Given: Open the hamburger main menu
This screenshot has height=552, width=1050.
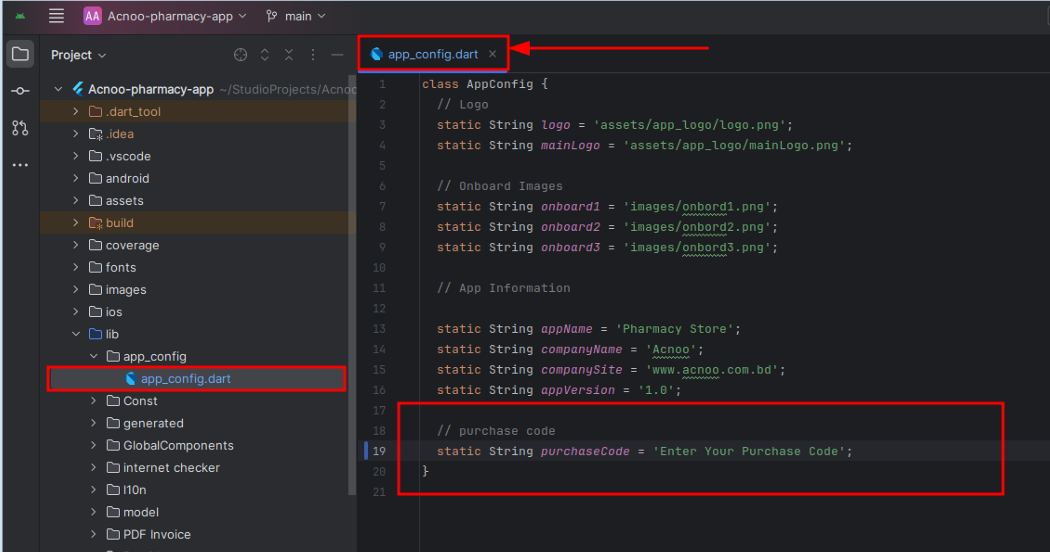Looking at the screenshot, I should [57, 16].
